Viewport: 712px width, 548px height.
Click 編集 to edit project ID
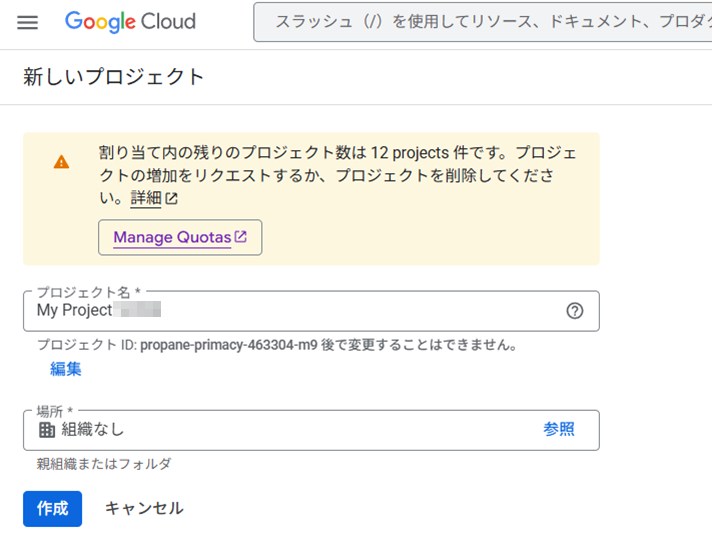[x=66, y=369]
